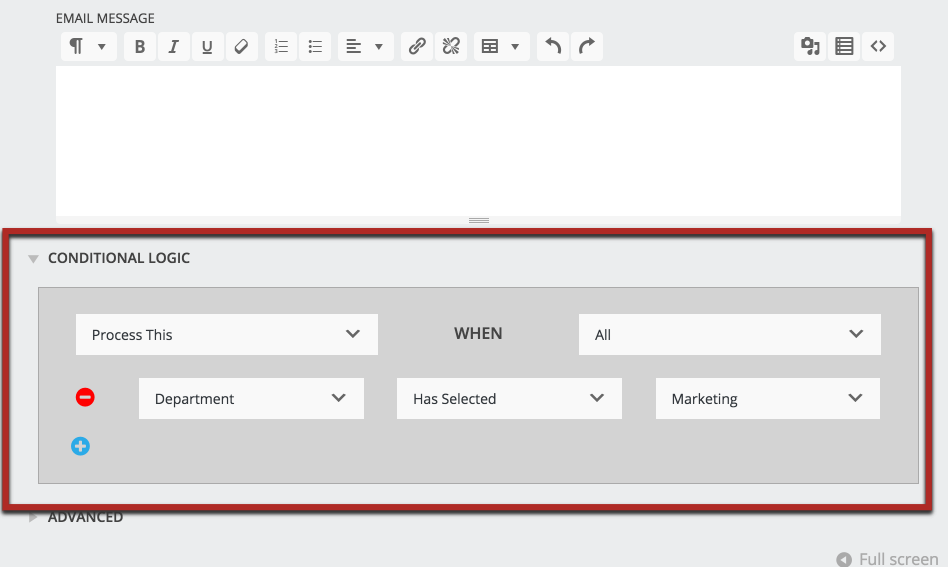The width and height of the screenshot is (948, 567).
Task: Change the Has Selected comparison dropdown
Action: (x=509, y=398)
